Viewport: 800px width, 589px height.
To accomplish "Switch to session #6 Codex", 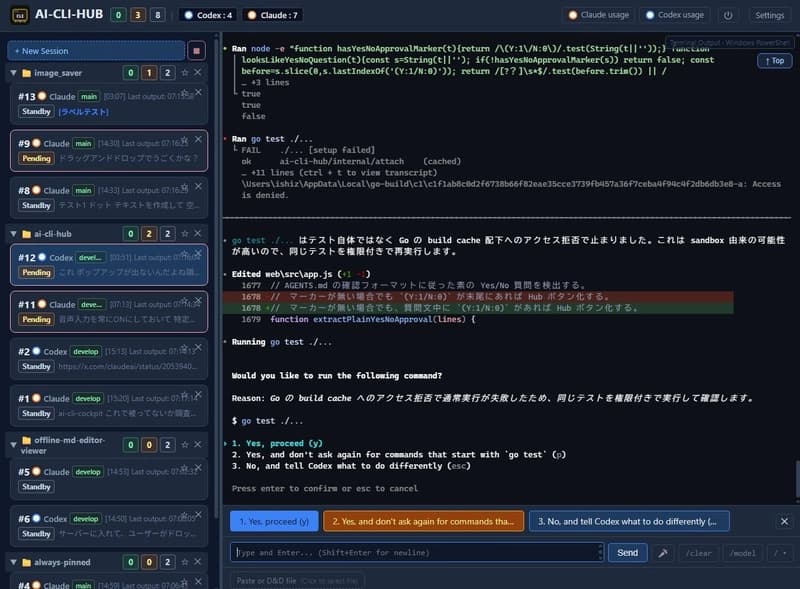I will point(109,526).
